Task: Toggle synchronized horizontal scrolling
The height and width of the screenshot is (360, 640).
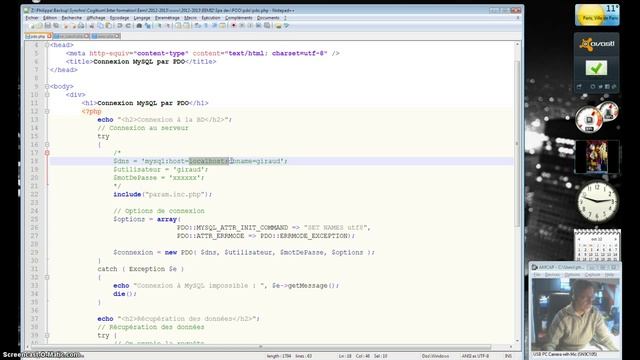Action: pyautogui.click(x=186, y=26)
